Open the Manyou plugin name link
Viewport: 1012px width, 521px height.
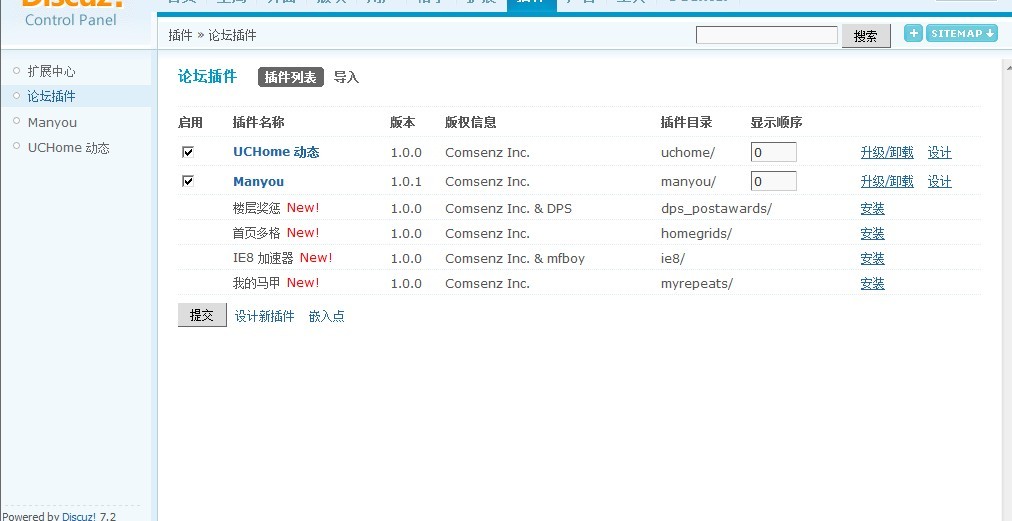tap(258, 181)
